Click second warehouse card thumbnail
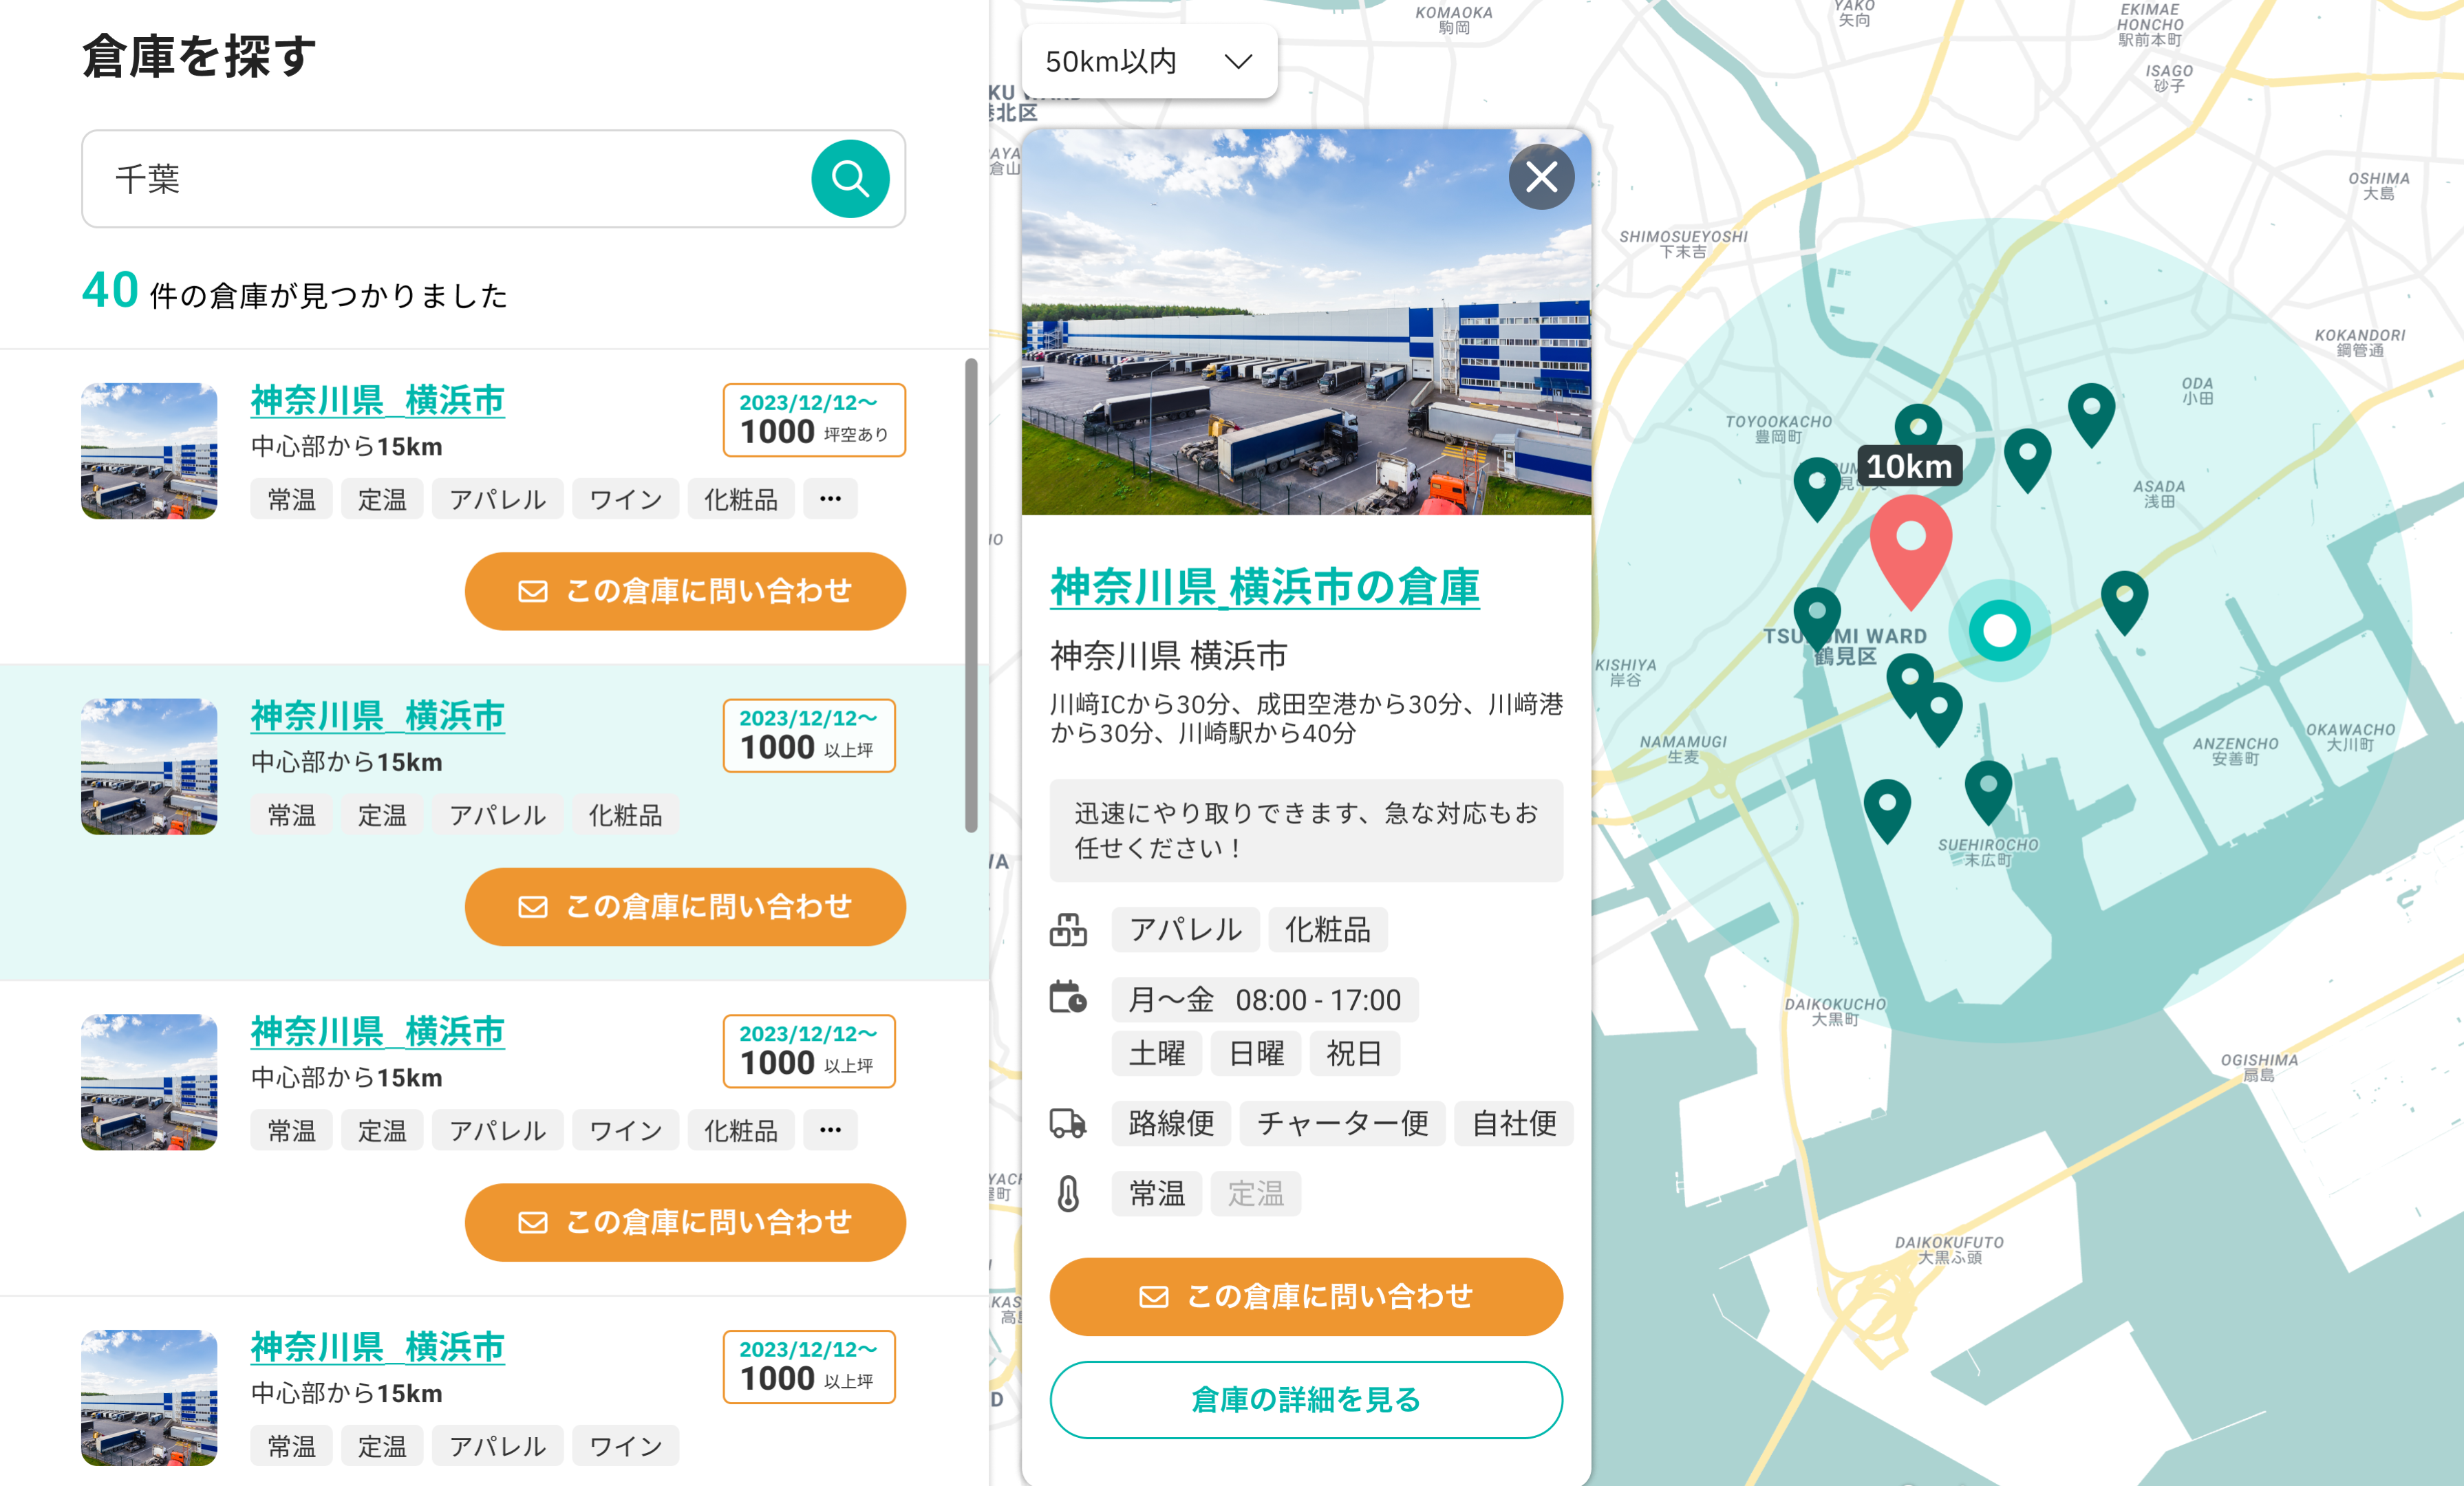The width and height of the screenshot is (2464, 1486). pos(149,766)
